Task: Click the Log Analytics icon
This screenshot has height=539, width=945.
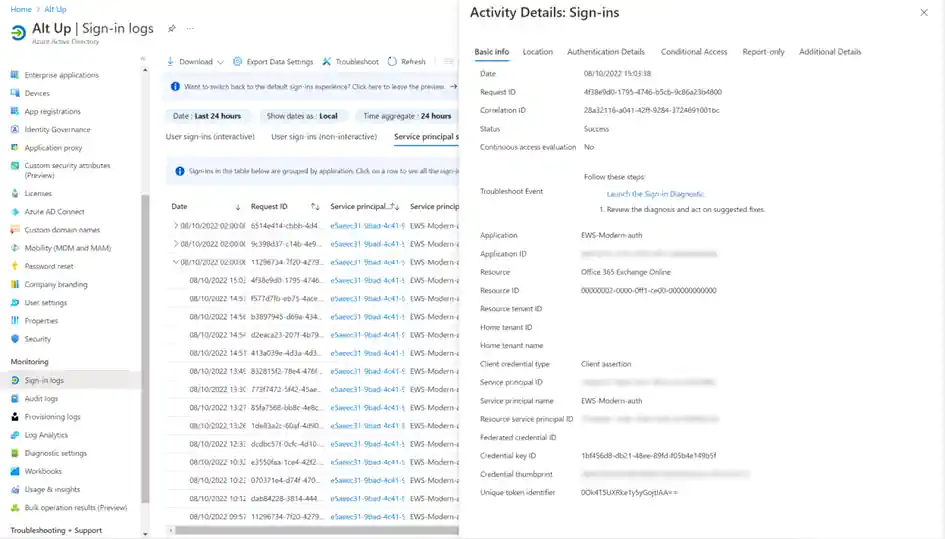Action: [x=15, y=435]
